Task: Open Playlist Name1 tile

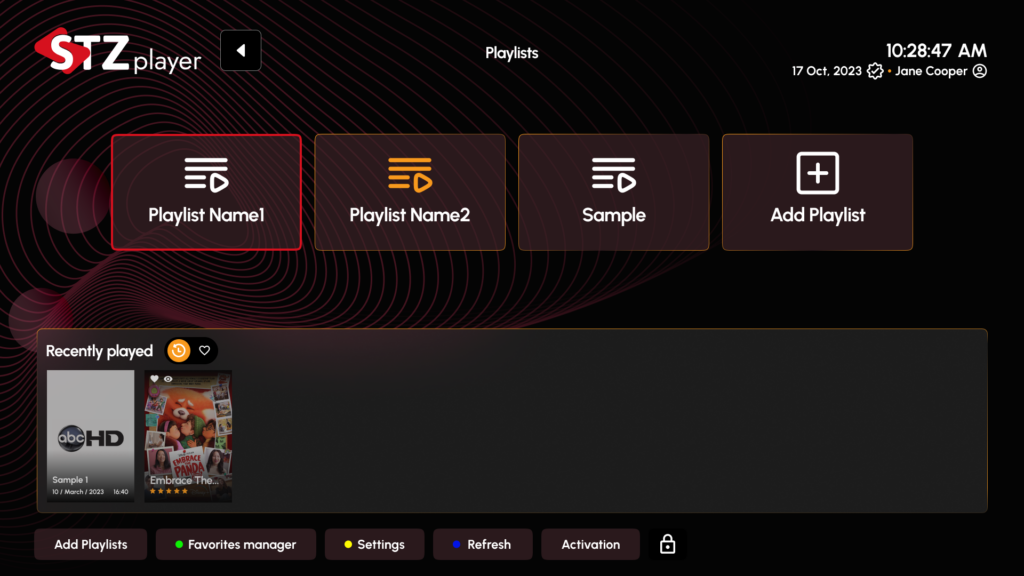Action: click(206, 193)
